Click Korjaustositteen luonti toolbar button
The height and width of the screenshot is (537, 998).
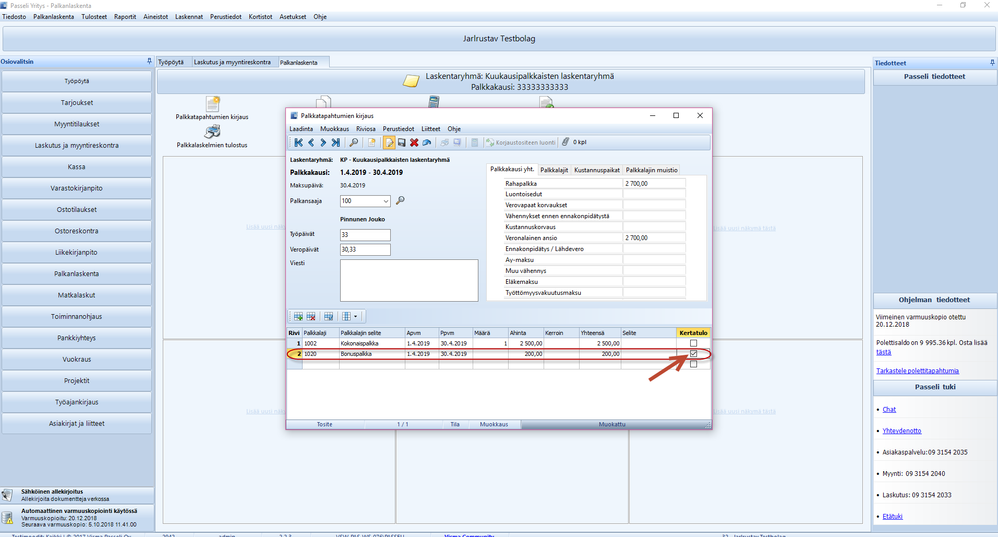point(521,143)
